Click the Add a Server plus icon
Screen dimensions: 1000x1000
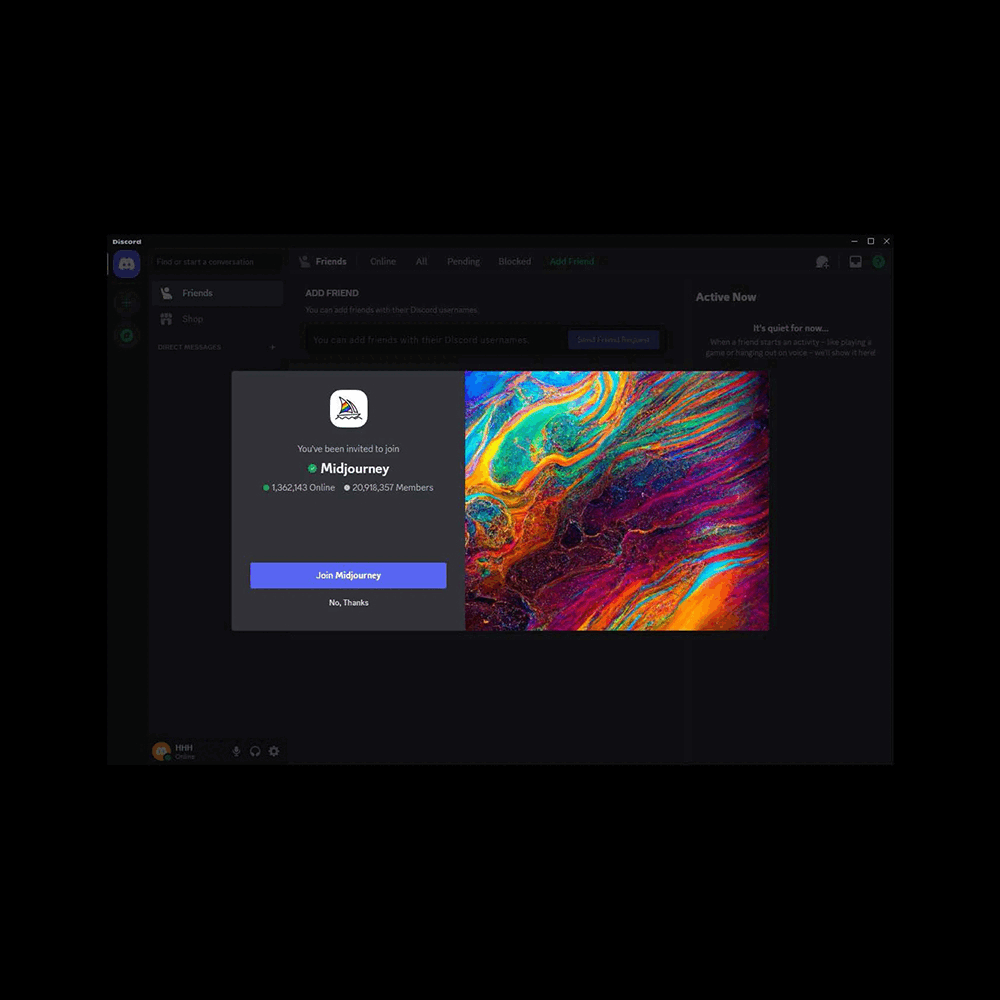pos(127,301)
